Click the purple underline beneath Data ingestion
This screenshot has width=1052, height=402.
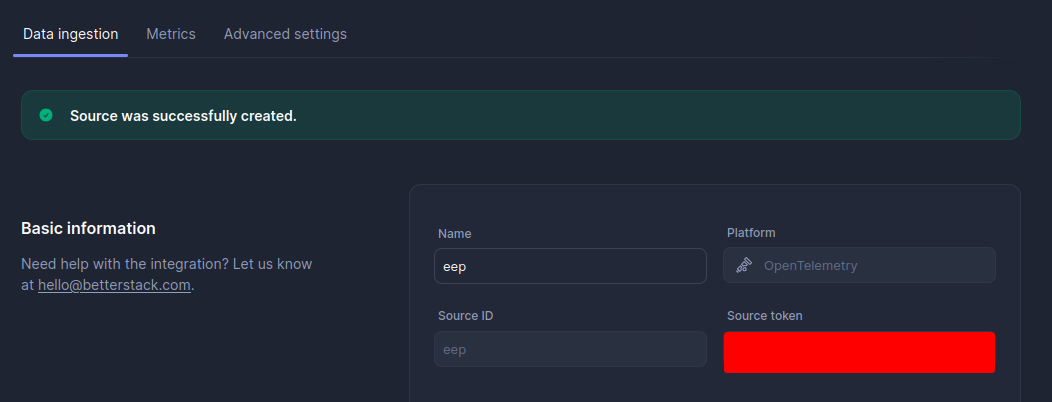(70, 55)
